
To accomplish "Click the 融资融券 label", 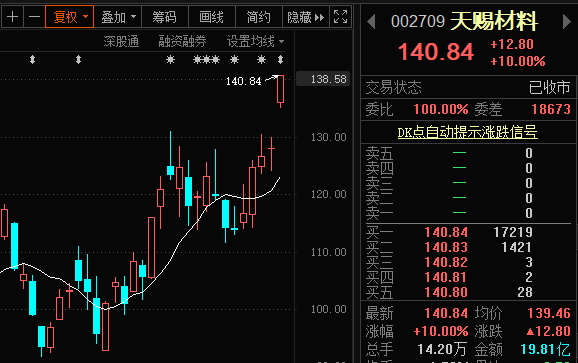I will (x=182, y=41).
